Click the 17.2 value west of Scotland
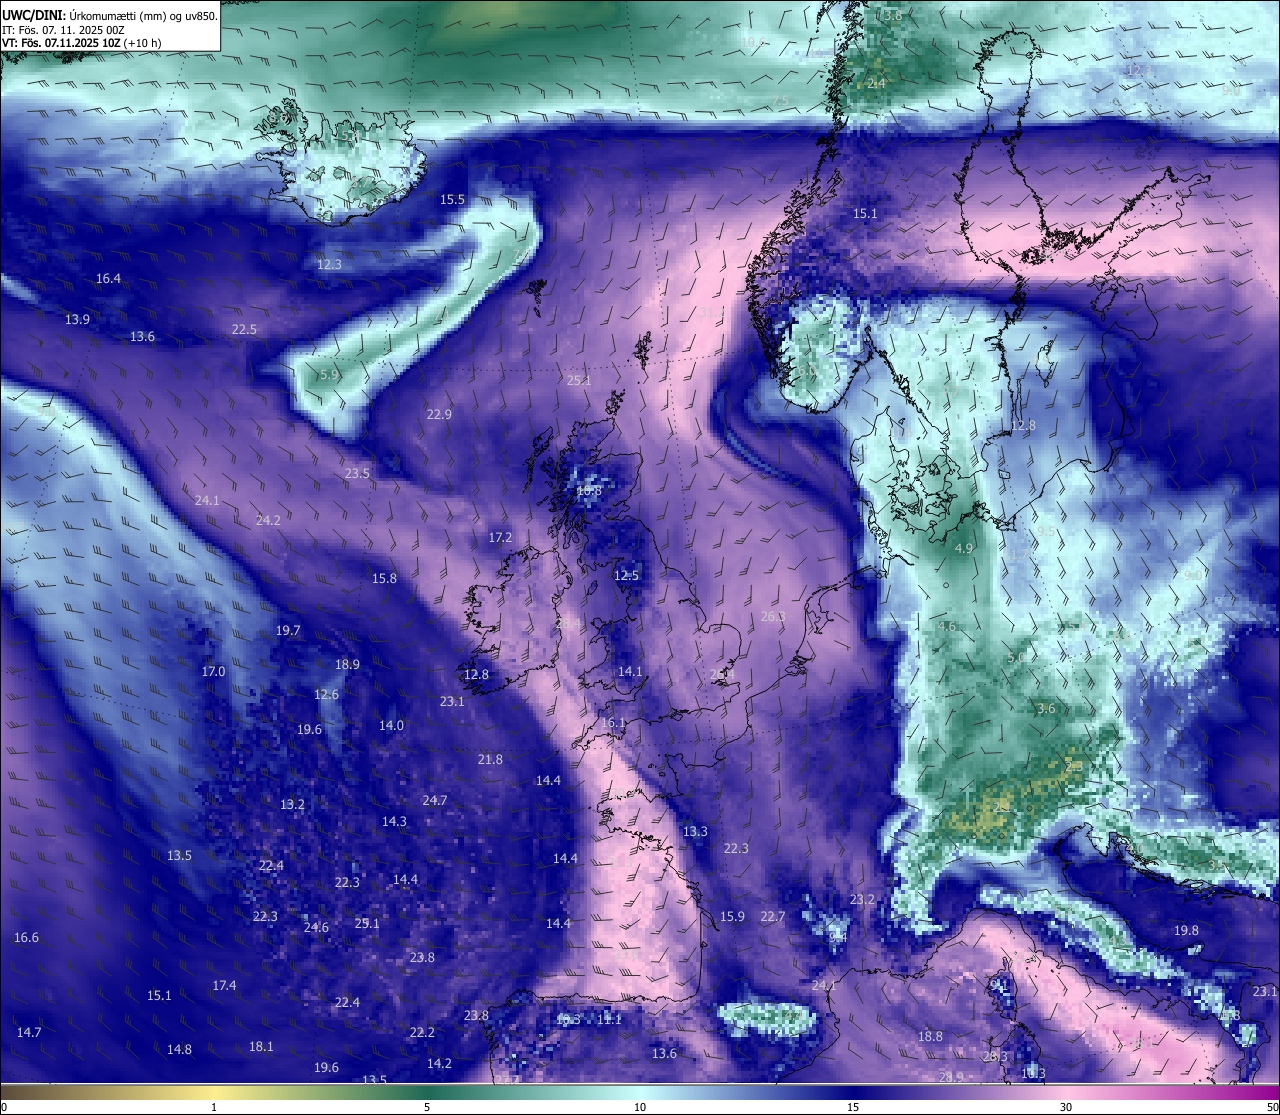Viewport: 1280px width, 1115px height. point(500,538)
